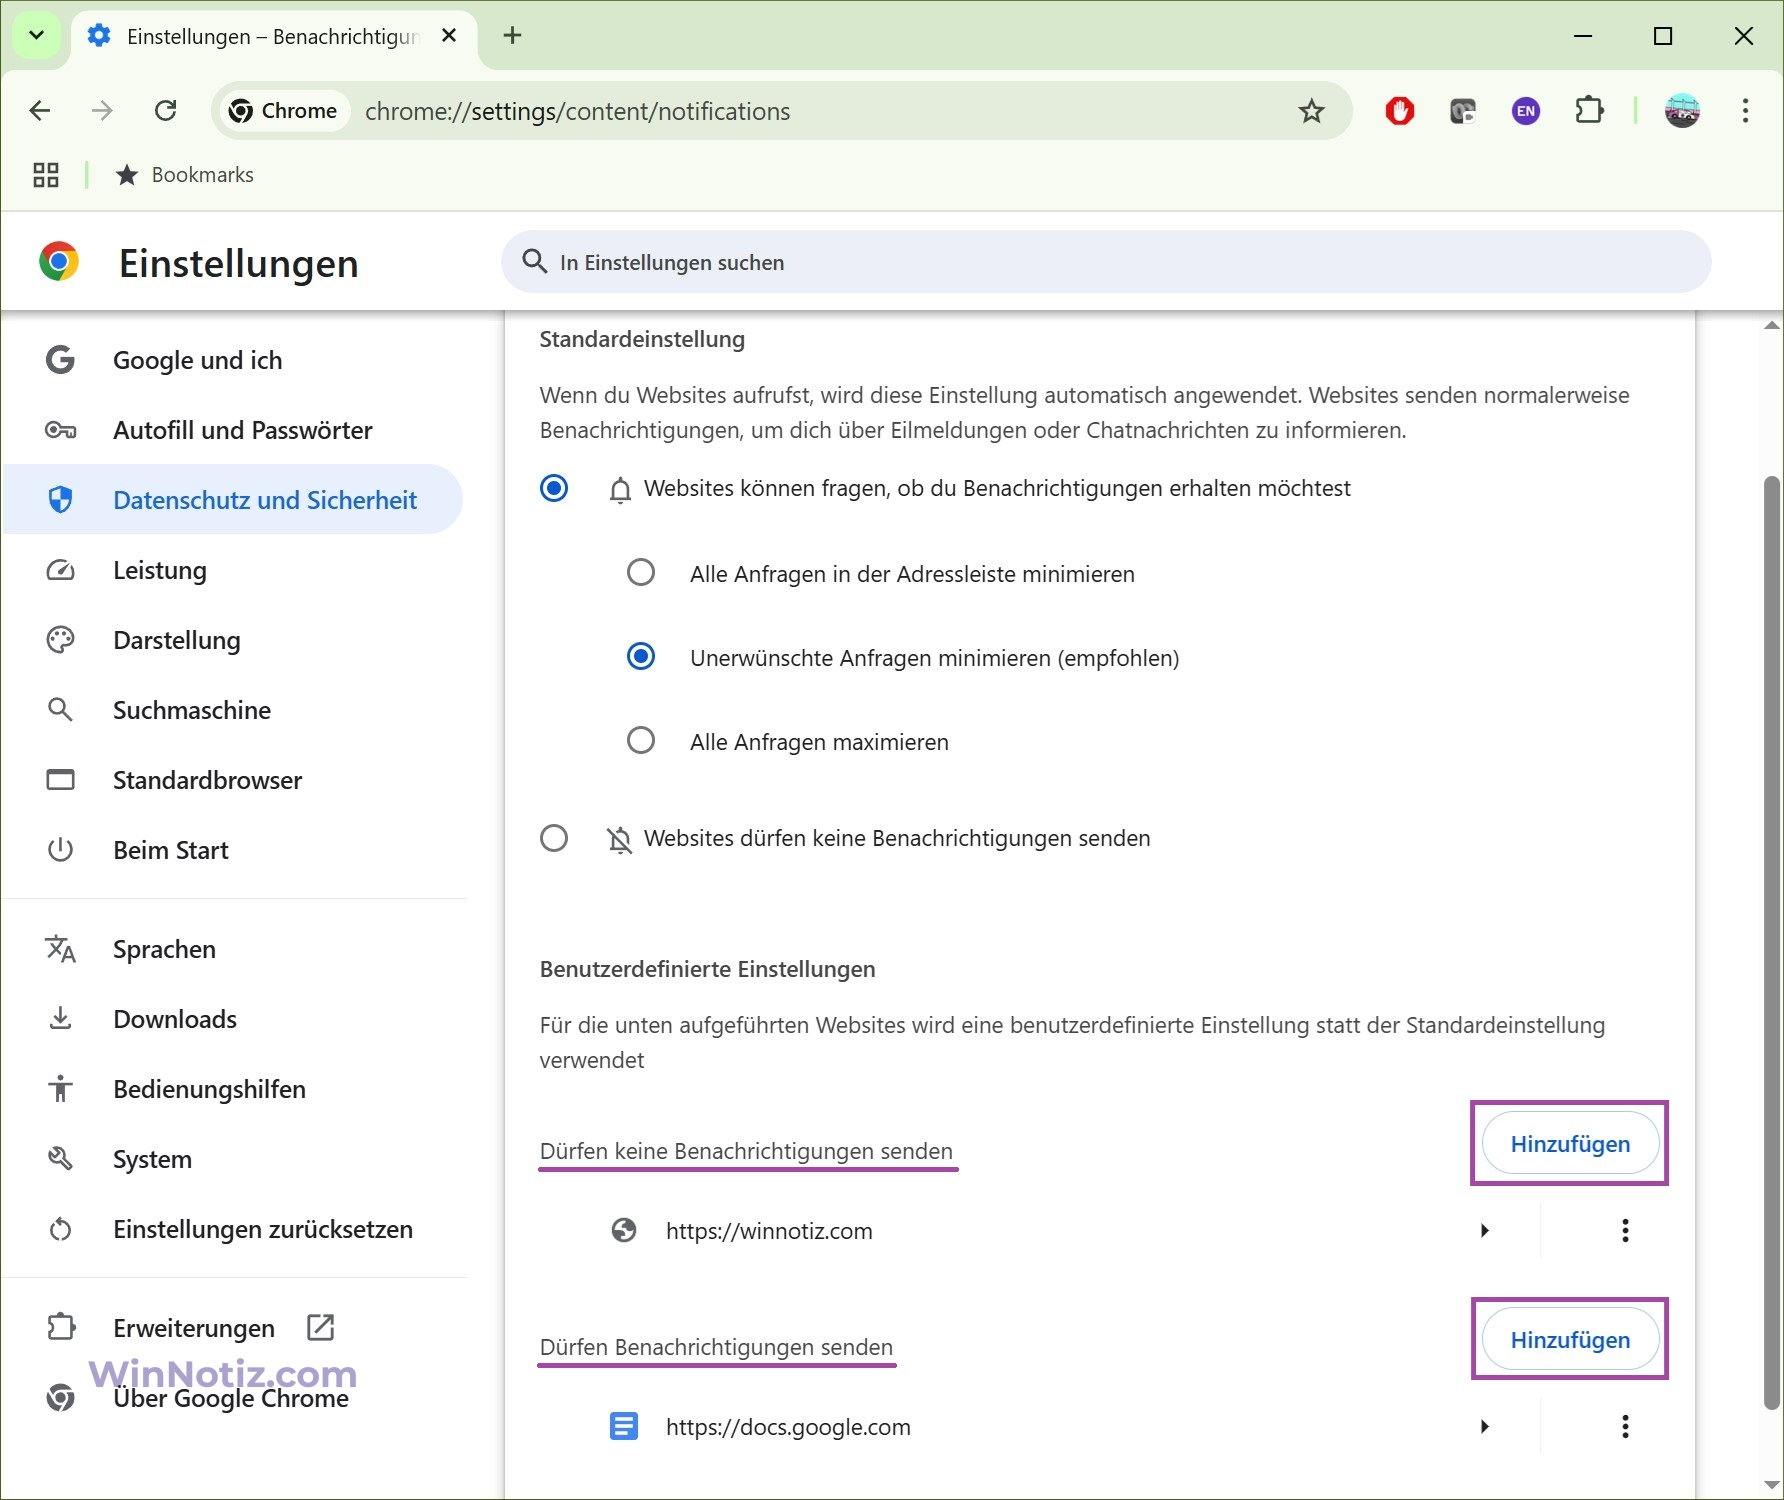1784x1500 pixels.
Task: Click Hinzufügen for allowed notification sites
Action: click(1570, 1340)
